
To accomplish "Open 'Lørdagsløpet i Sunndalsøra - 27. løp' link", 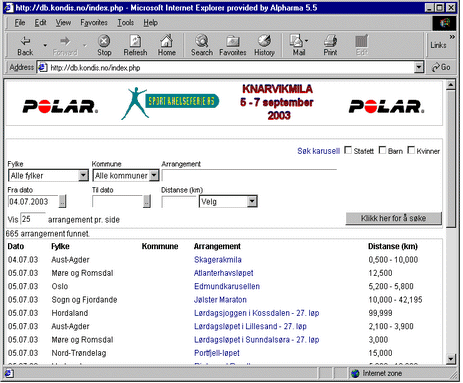I will point(256,340).
